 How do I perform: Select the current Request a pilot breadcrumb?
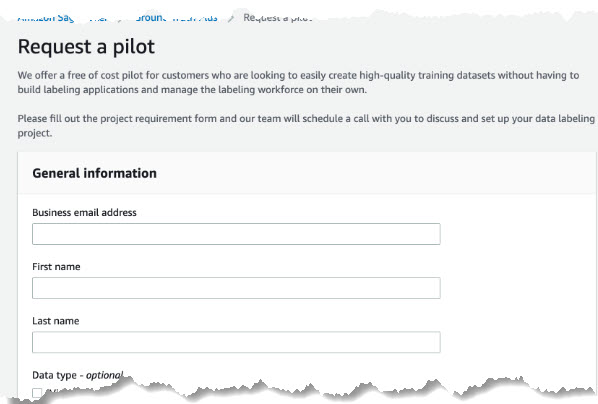(278, 18)
